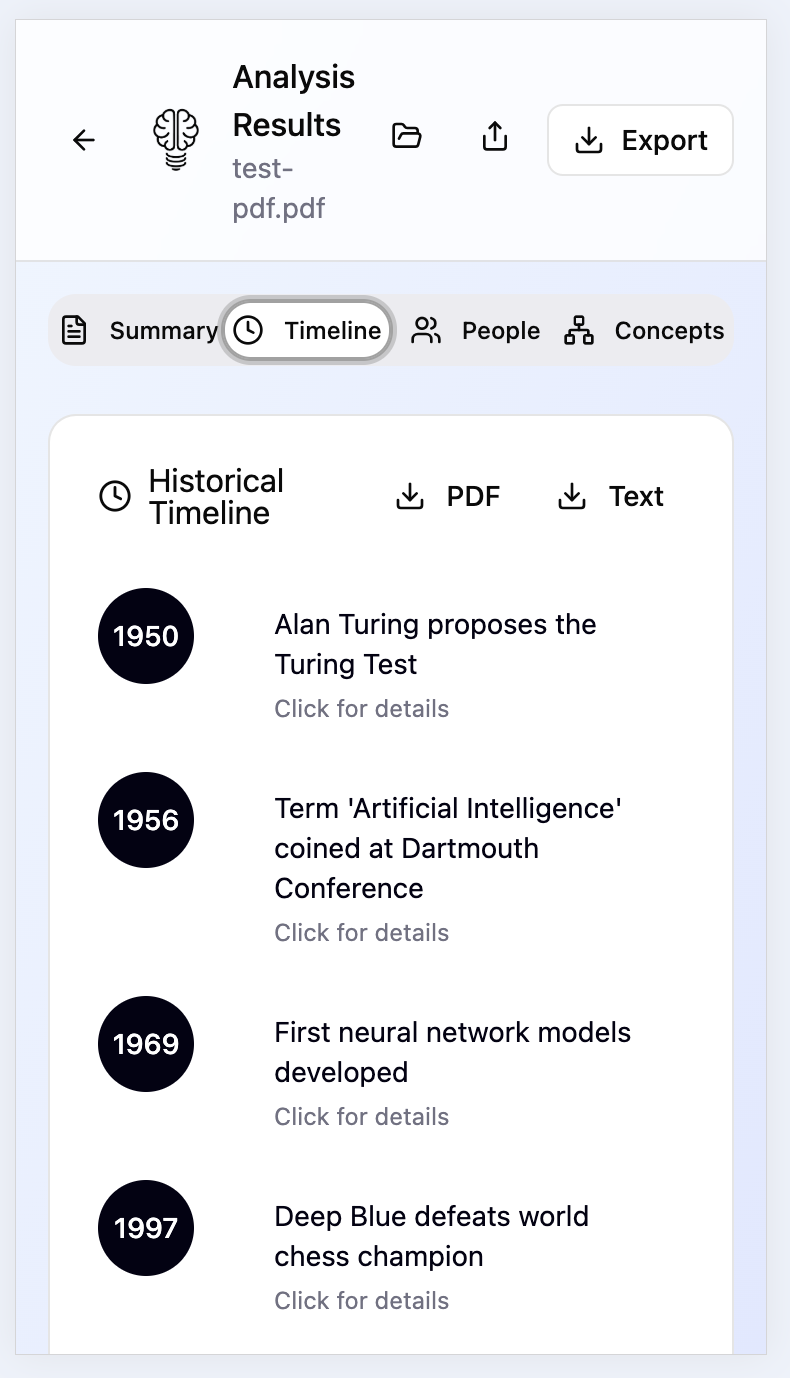Open the People tab
This screenshot has width=790, height=1378.
476,330
